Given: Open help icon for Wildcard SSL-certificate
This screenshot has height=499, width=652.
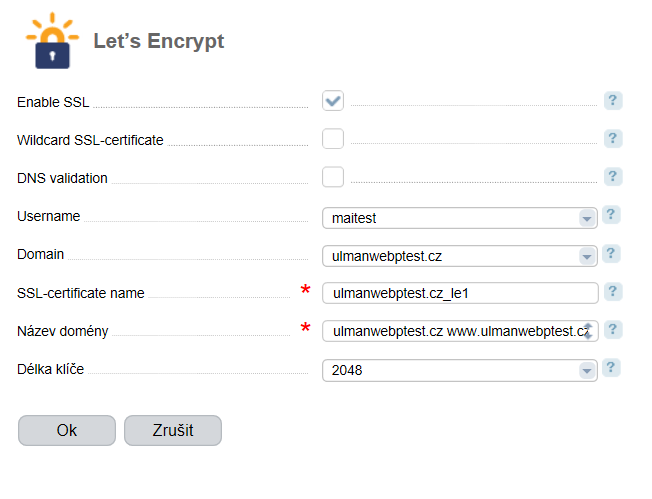Looking at the screenshot, I should point(613,138).
